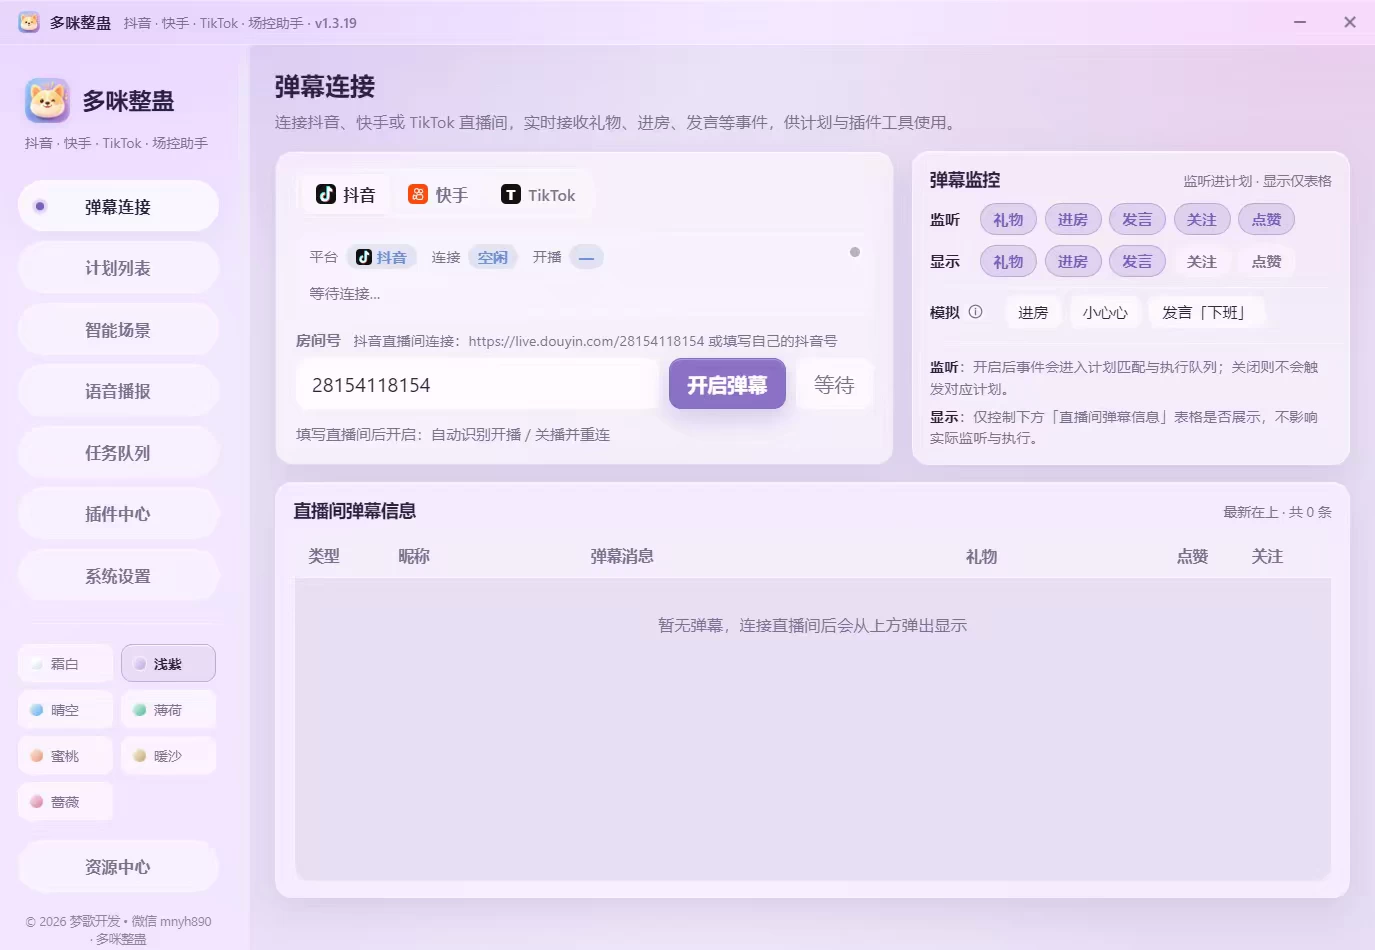Click the app logo icon in title bar
Screen dimensions: 1375x950
29,22
